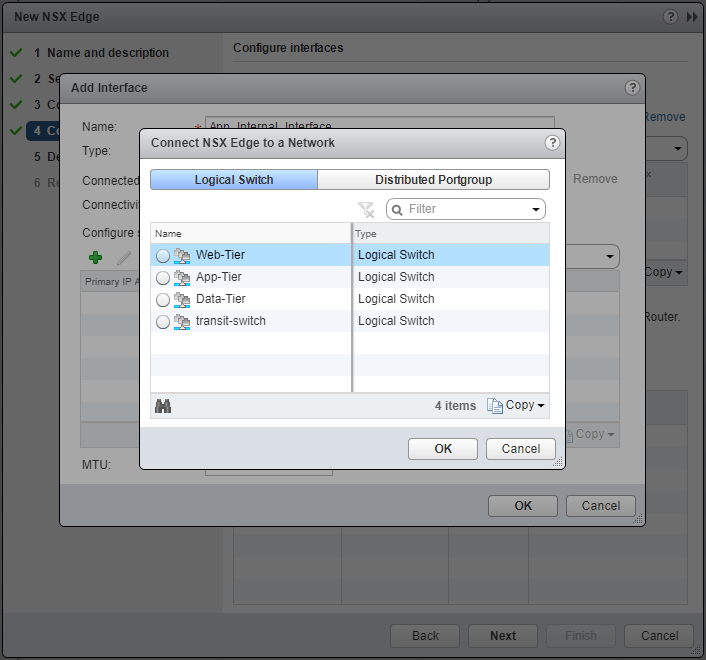706x660 pixels.
Task: Open help for Connect NSX Edge dialog
Action: point(552,143)
